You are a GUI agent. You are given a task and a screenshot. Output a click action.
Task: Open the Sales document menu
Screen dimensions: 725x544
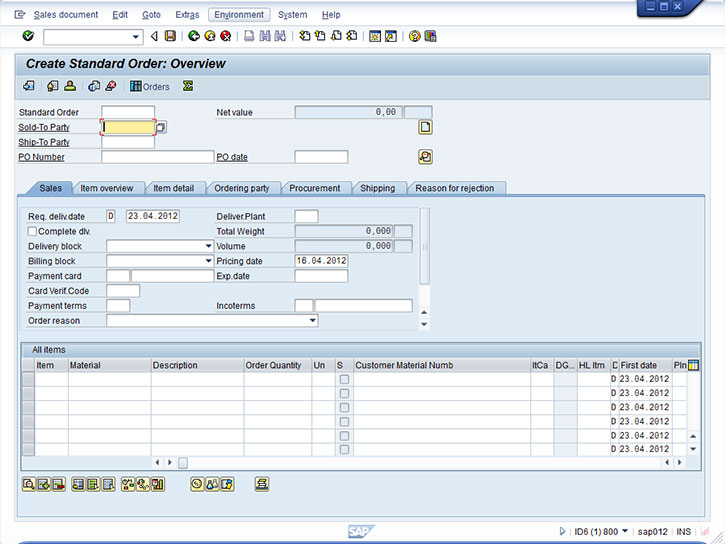[66, 15]
